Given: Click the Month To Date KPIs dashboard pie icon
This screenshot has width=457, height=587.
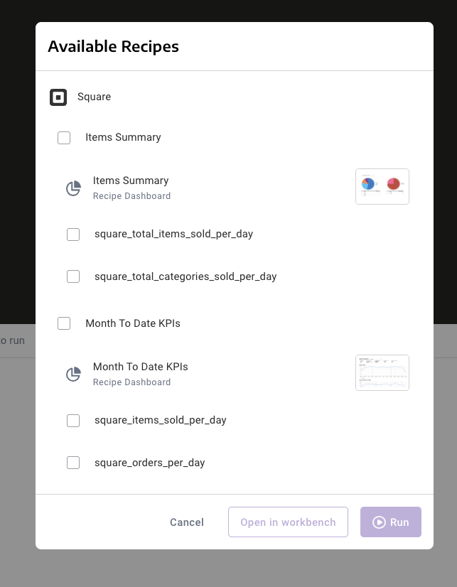Looking at the screenshot, I should tap(73, 374).
